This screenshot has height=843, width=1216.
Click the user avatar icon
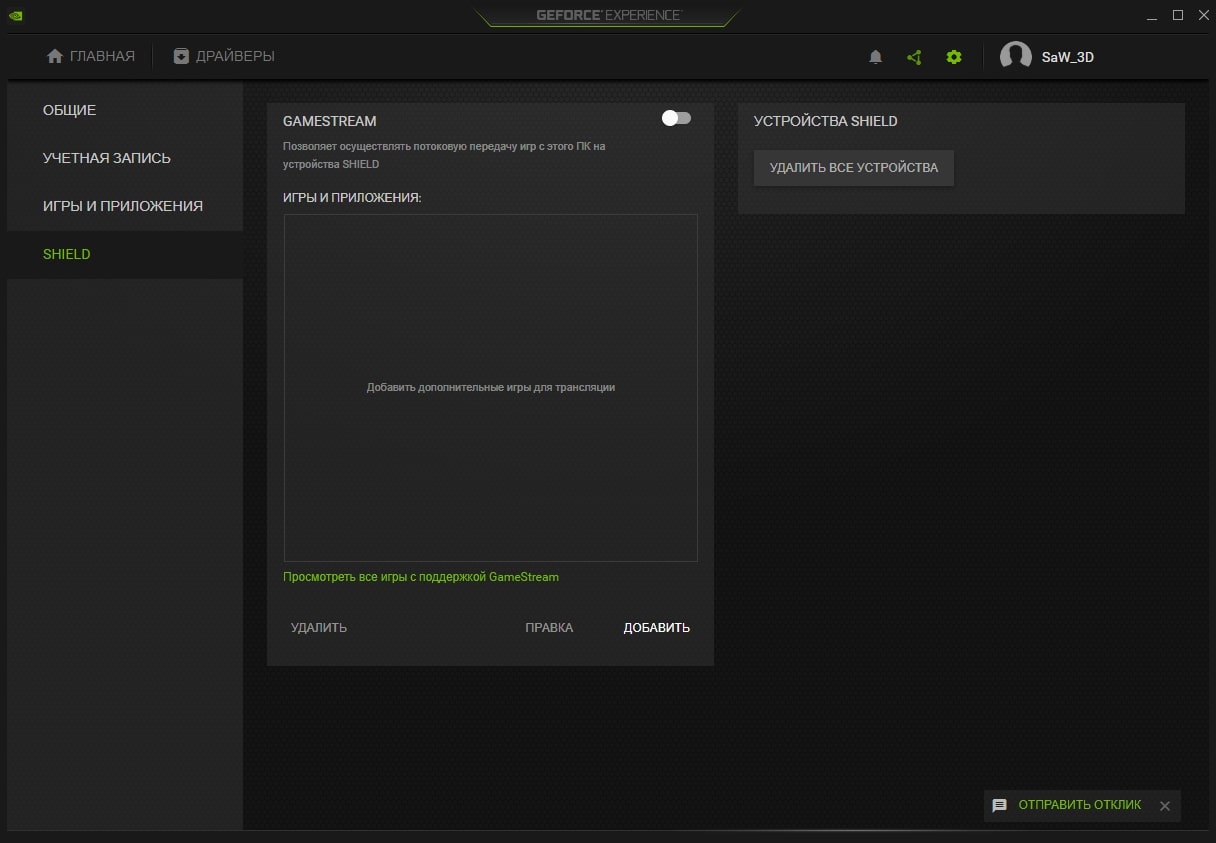point(1016,57)
